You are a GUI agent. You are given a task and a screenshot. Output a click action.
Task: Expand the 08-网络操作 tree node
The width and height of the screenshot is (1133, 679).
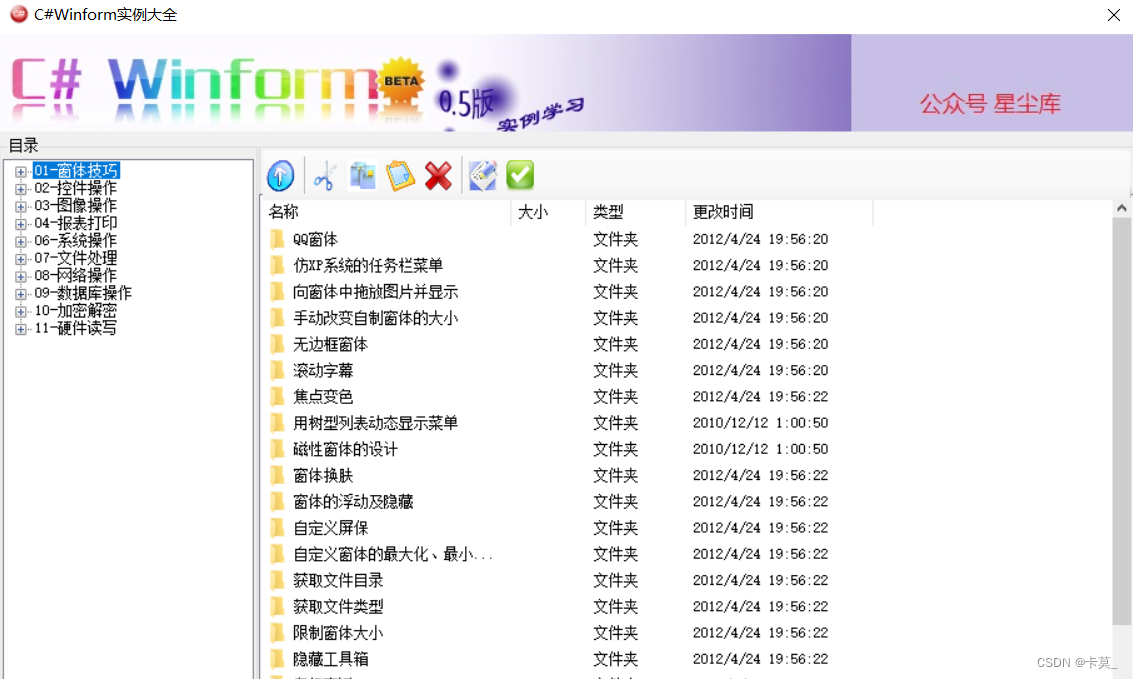click(20, 277)
